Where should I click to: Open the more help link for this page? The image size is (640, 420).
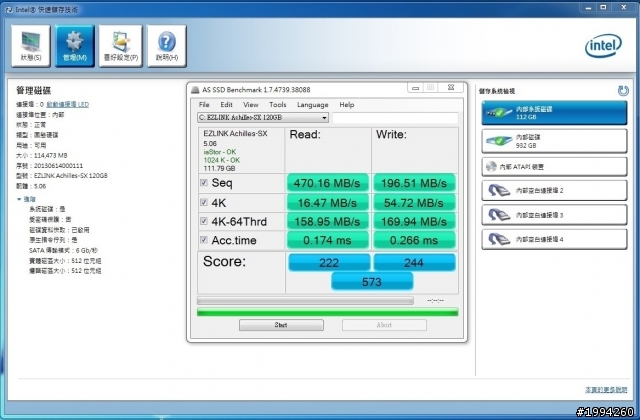[x=606, y=390]
